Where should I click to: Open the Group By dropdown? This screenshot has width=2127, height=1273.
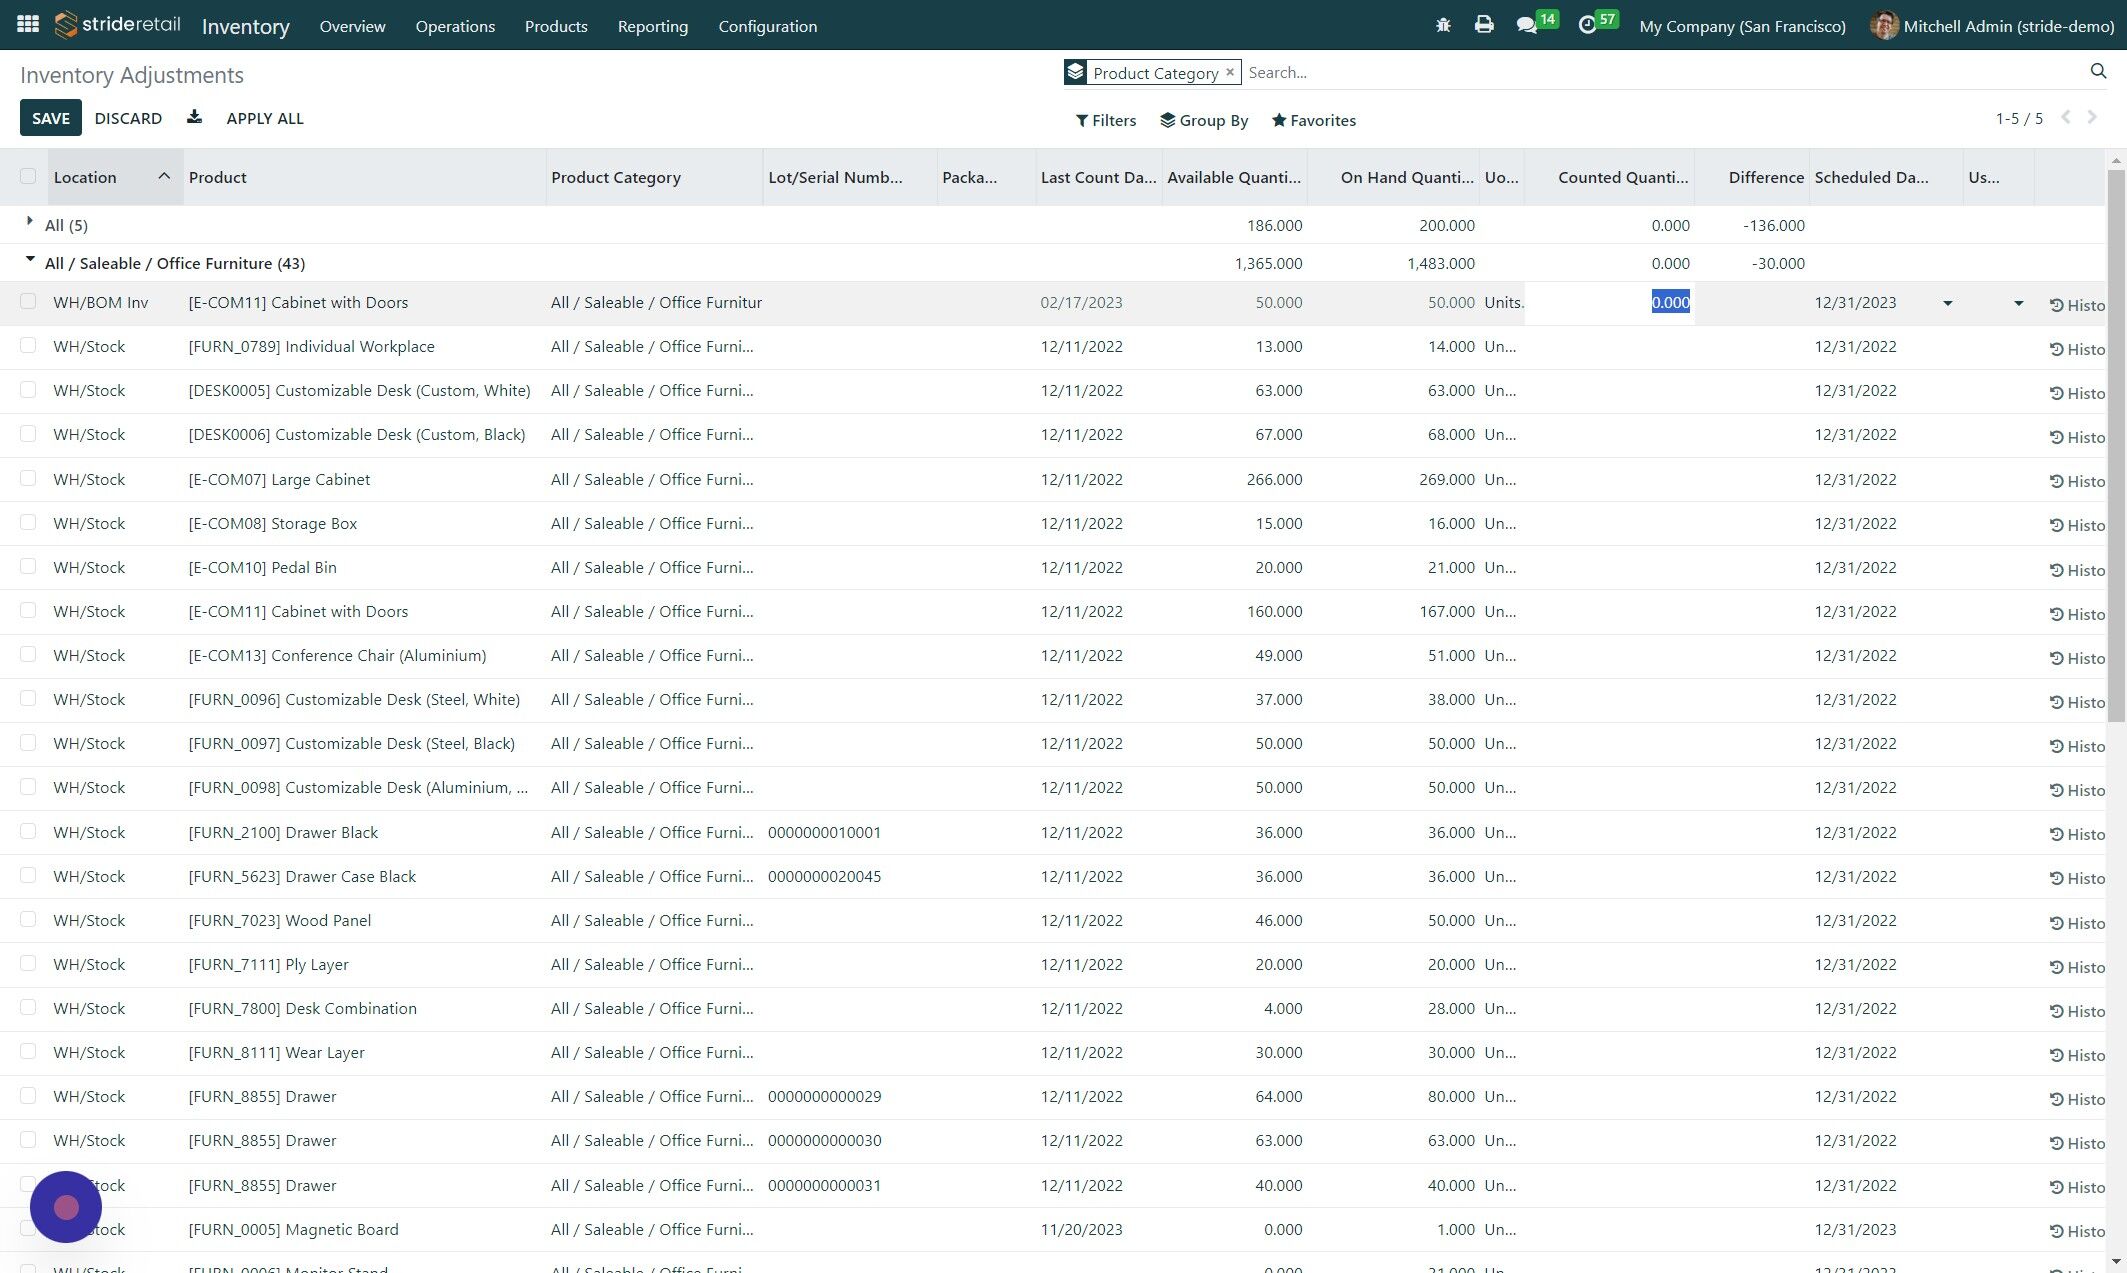coord(1203,120)
